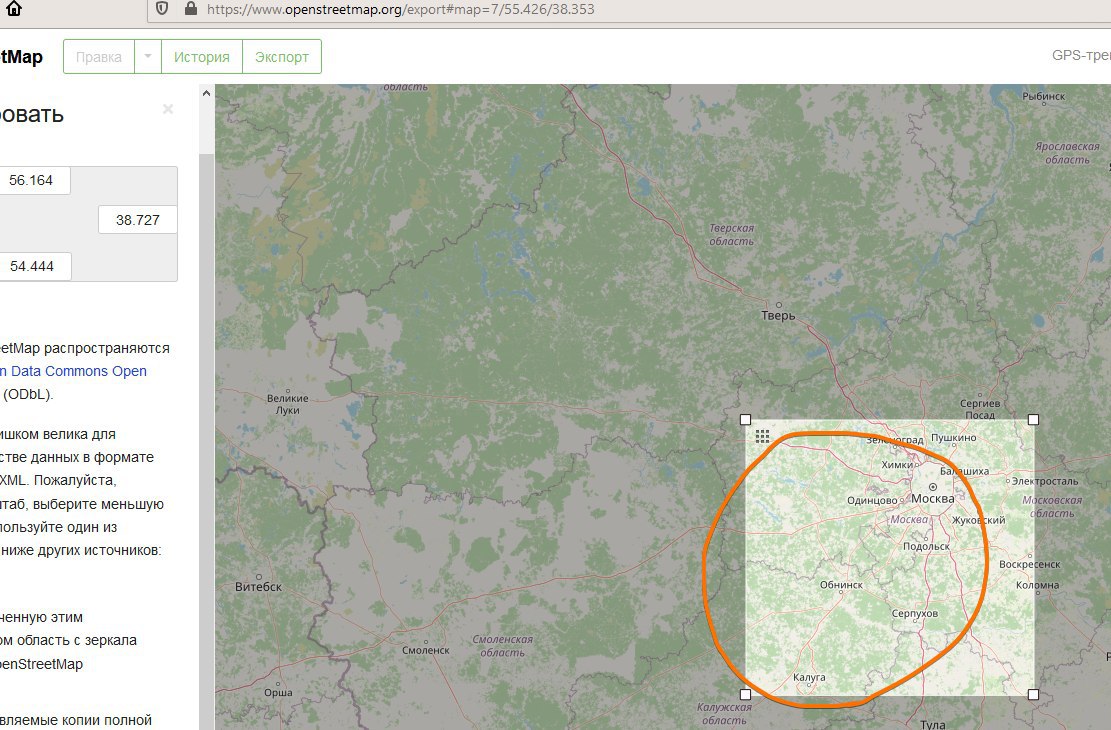Go to the browser home icon

click(13, 8)
